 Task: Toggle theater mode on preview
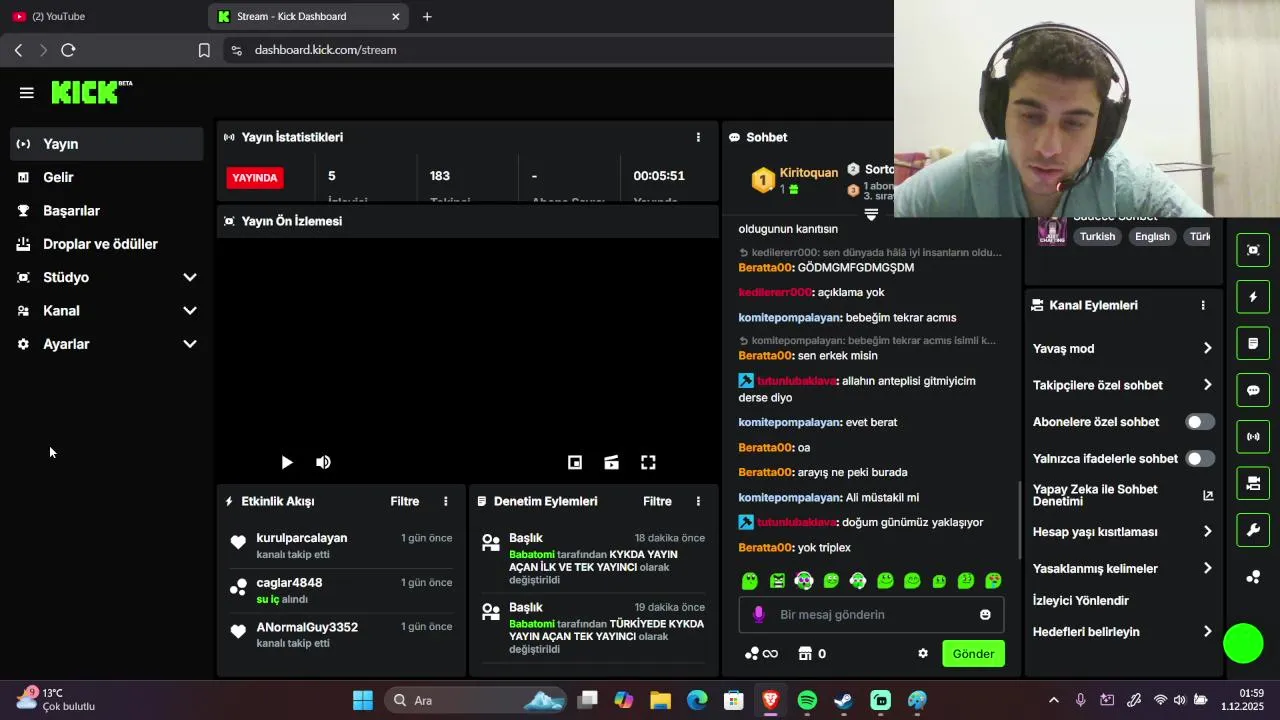[612, 462]
